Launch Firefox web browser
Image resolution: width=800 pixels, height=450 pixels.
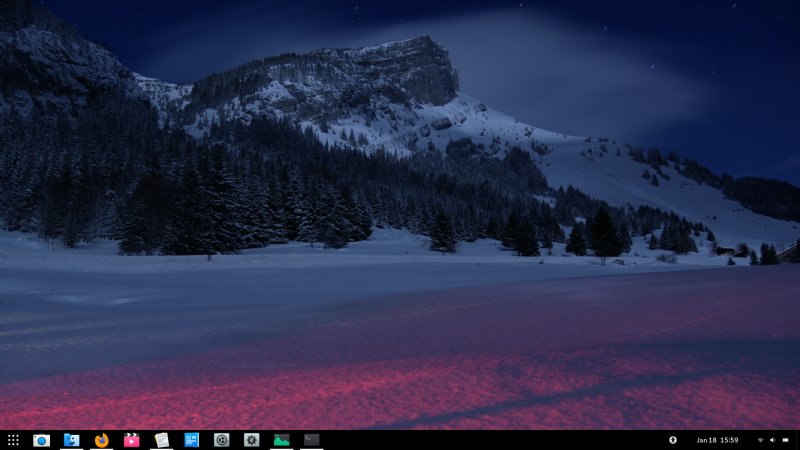(x=101, y=440)
